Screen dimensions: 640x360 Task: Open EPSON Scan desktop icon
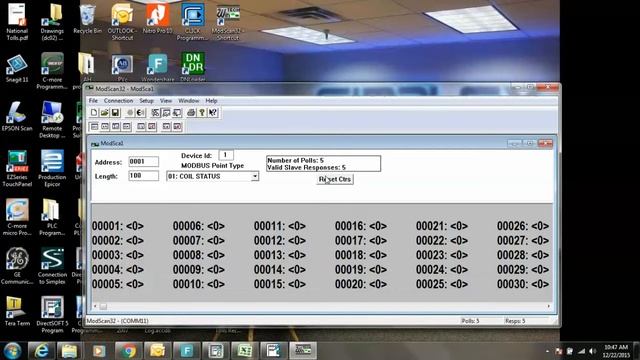(17, 117)
